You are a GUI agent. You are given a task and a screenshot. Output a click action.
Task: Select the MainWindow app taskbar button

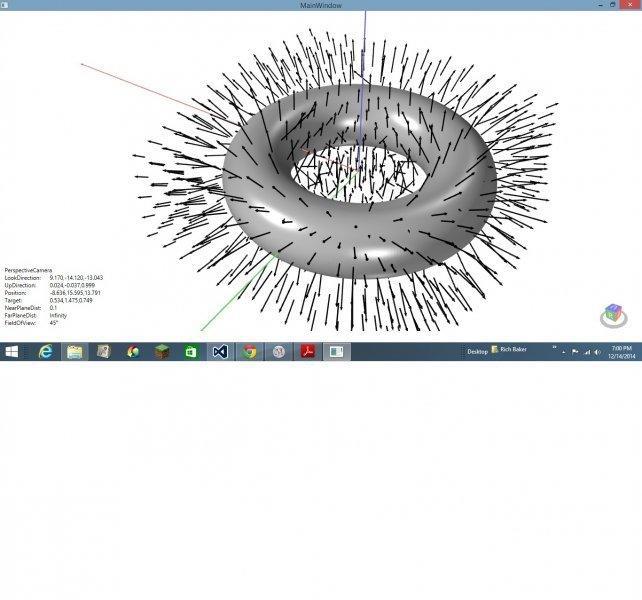[337, 352]
